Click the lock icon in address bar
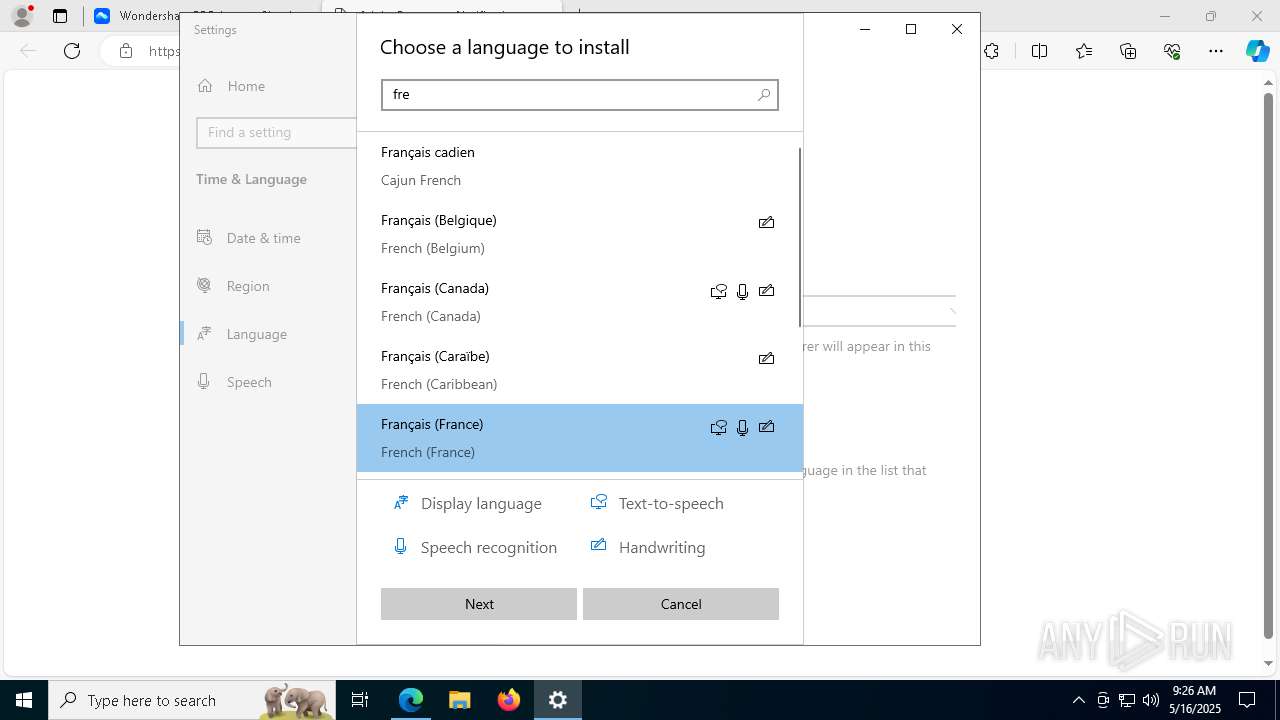The image size is (1280, 720). pyautogui.click(x=126, y=51)
